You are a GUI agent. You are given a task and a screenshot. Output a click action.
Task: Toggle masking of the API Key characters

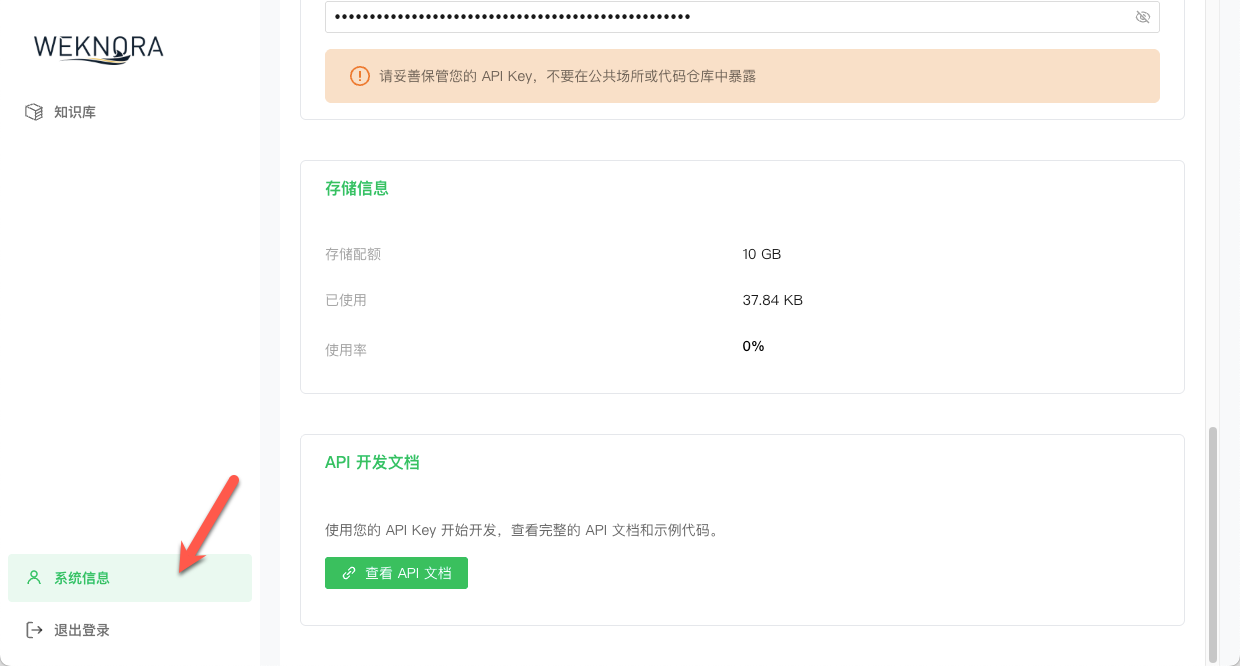tap(1142, 16)
